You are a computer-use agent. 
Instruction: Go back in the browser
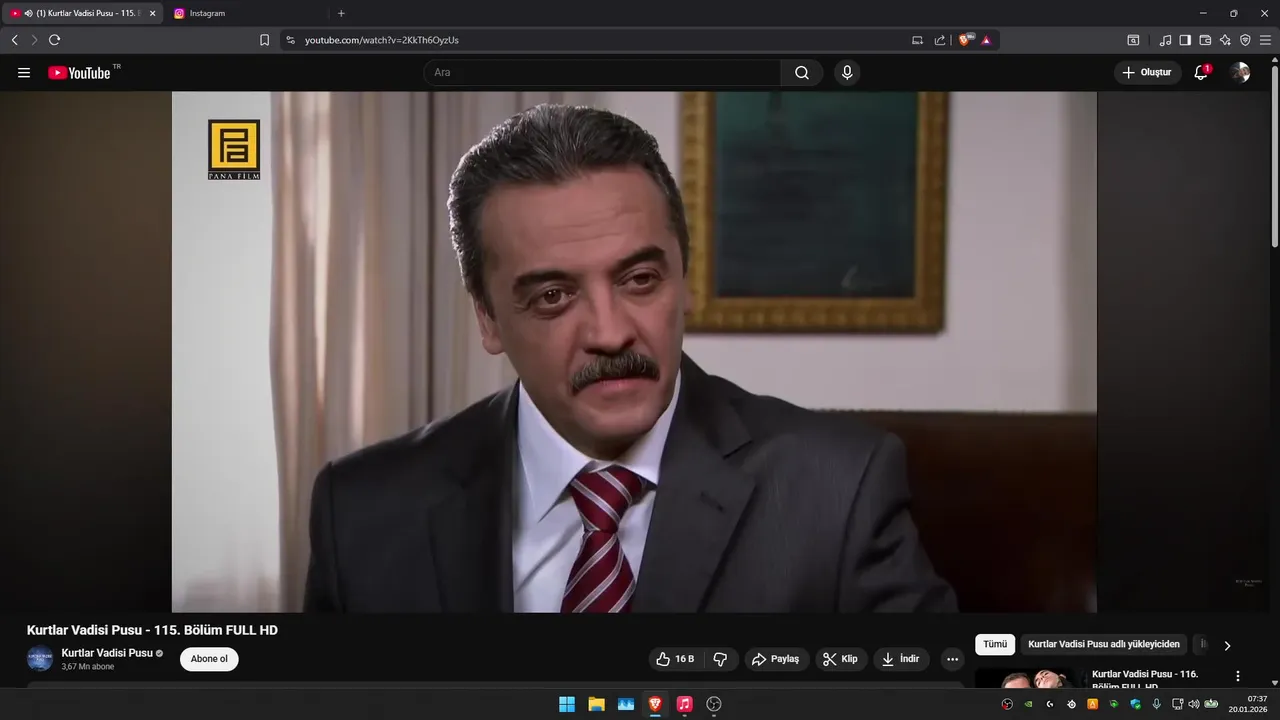(x=14, y=40)
